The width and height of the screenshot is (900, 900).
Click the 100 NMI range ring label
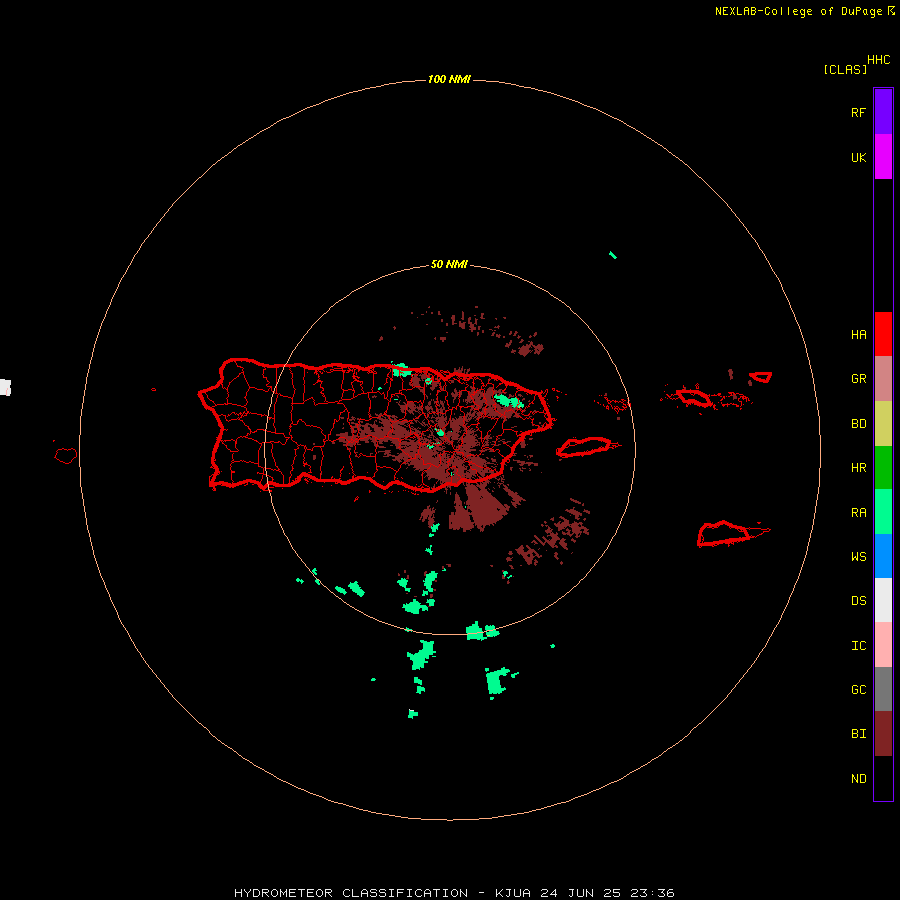(449, 79)
